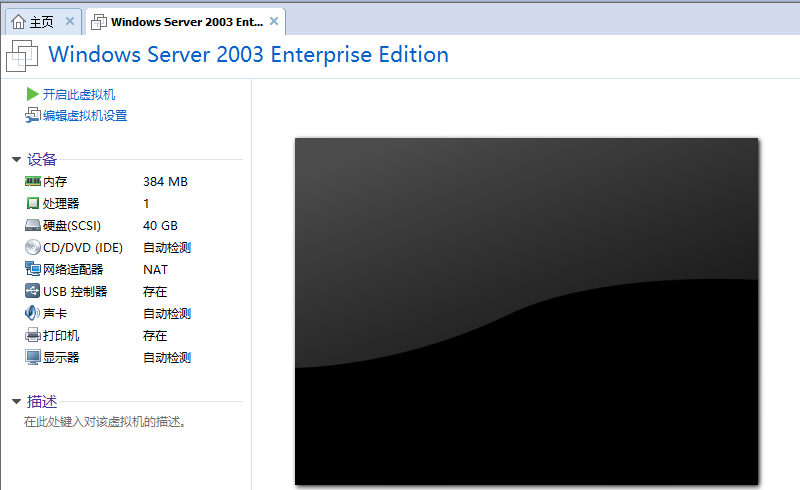Collapse the 描述 section
The width and height of the screenshot is (800, 490).
(x=16, y=402)
